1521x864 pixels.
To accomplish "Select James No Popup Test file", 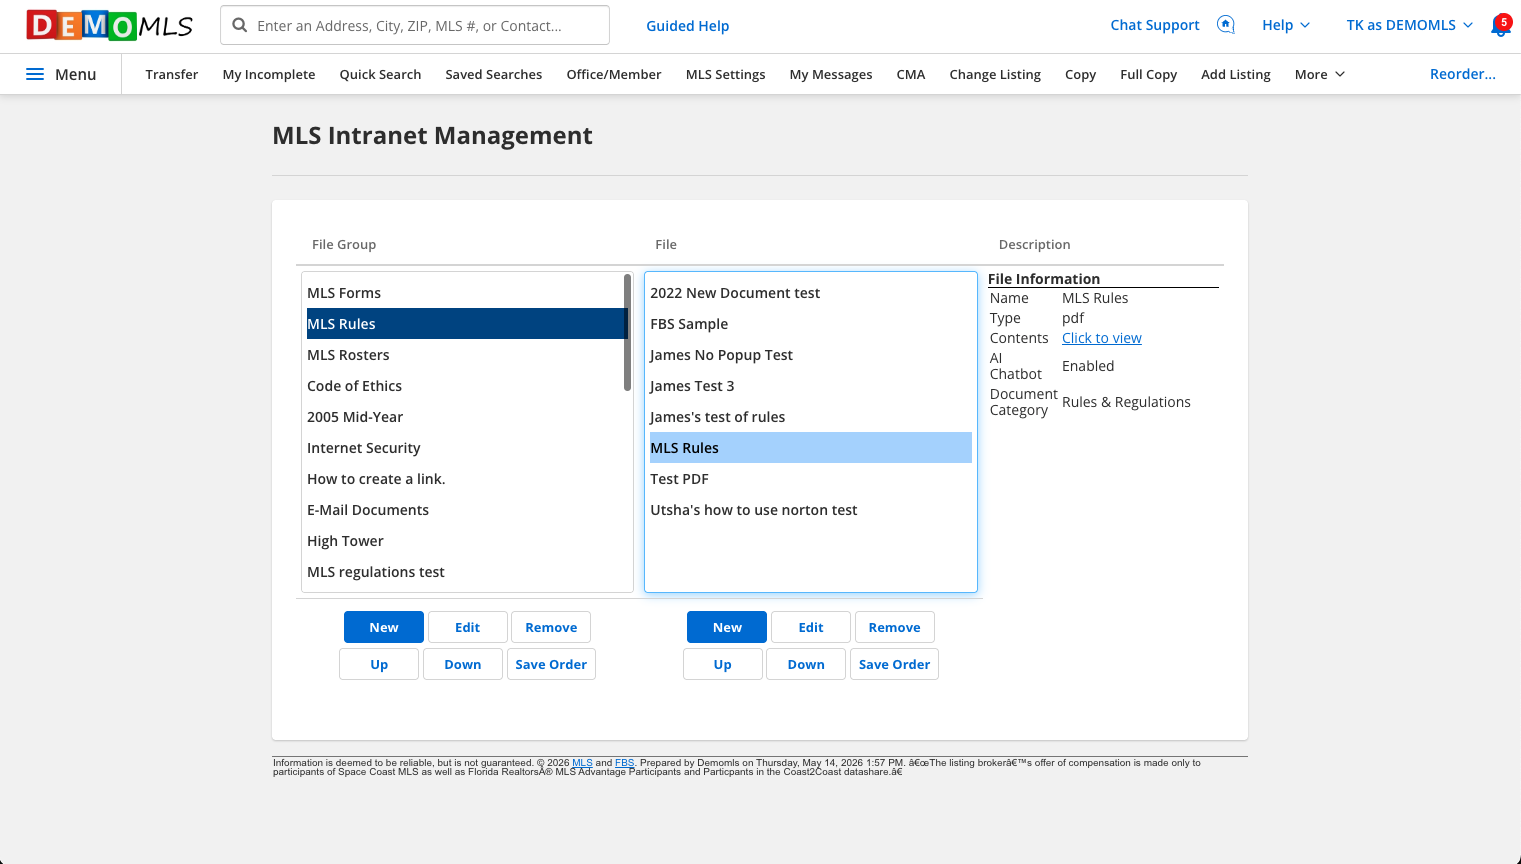I will tap(811, 355).
